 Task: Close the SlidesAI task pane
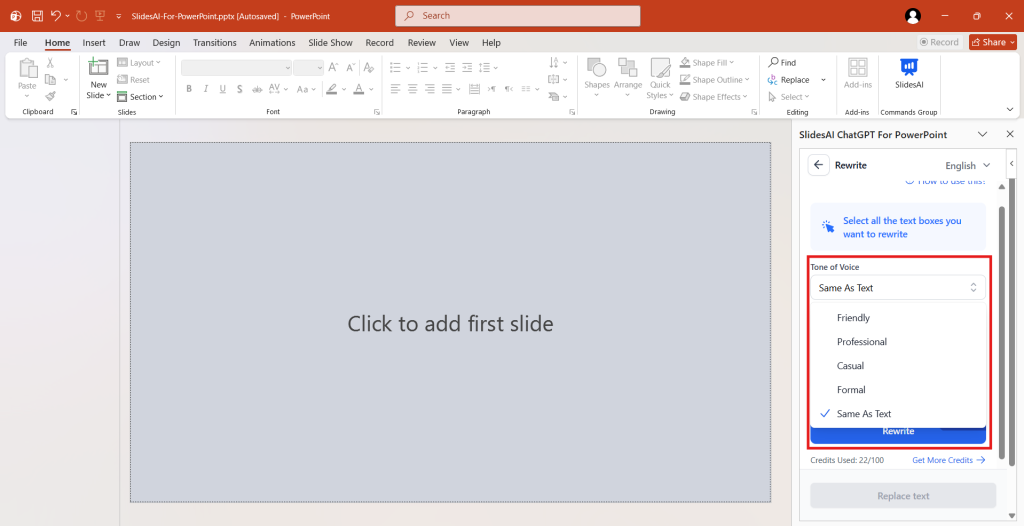coord(1010,135)
